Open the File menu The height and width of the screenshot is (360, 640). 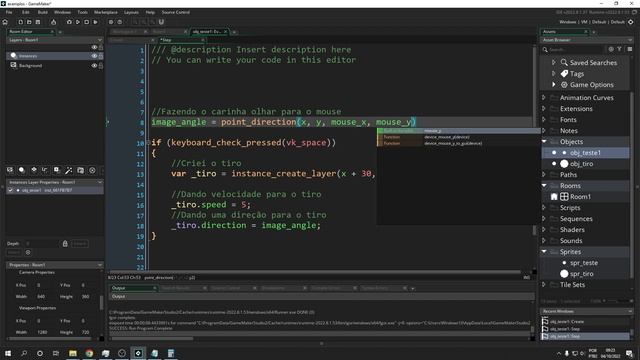click(9, 12)
